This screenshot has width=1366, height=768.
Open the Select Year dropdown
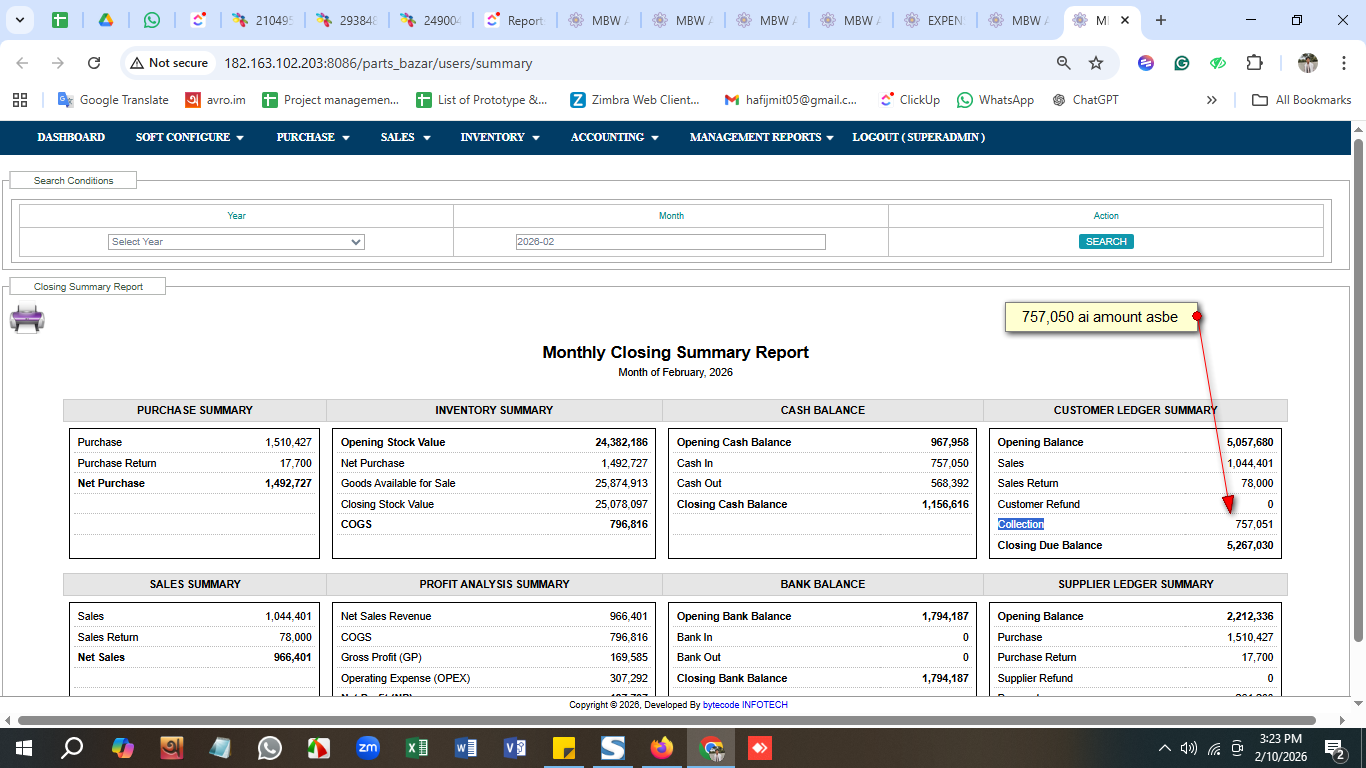pos(236,242)
